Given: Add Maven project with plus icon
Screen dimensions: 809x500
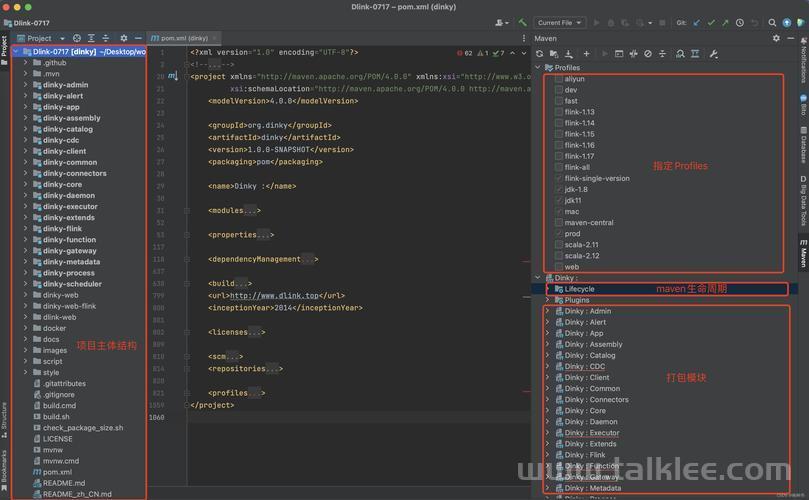Looking at the screenshot, I should pyautogui.click(x=587, y=54).
